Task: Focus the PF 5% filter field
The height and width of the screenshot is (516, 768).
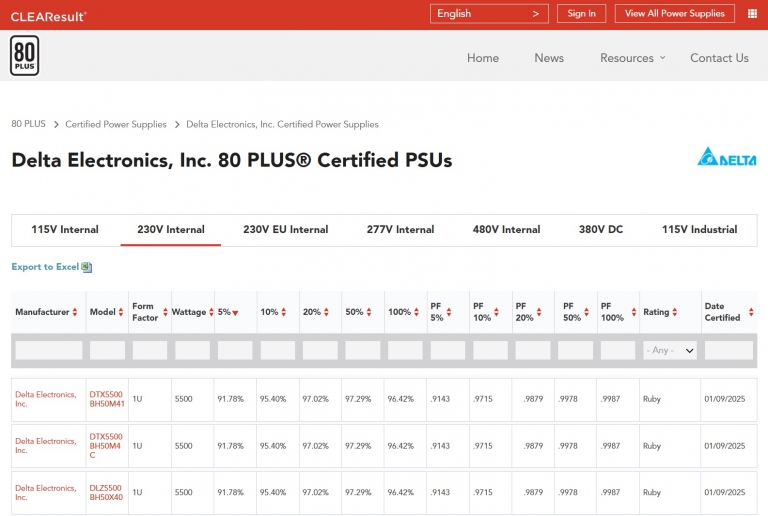Action: 448,351
